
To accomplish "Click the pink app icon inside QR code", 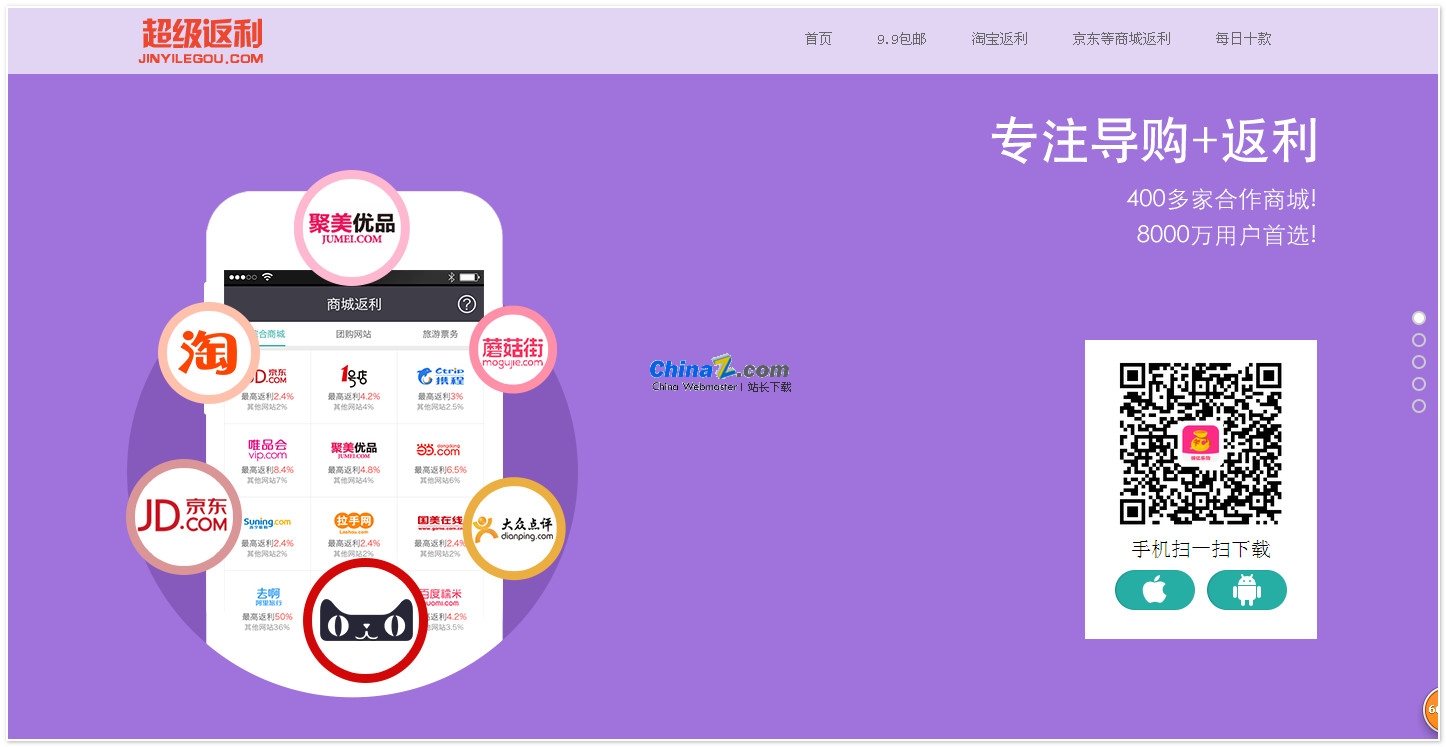I will [1200, 443].
